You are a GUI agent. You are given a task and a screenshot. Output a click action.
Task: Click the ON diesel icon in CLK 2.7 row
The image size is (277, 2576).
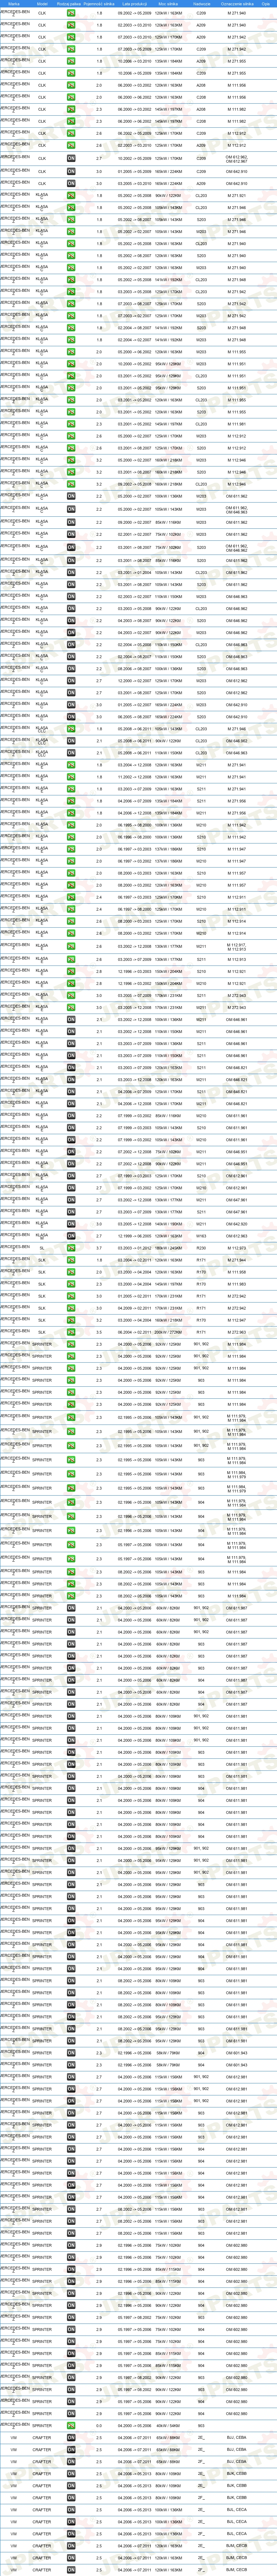pyautogui.click(x=71, y=158)
